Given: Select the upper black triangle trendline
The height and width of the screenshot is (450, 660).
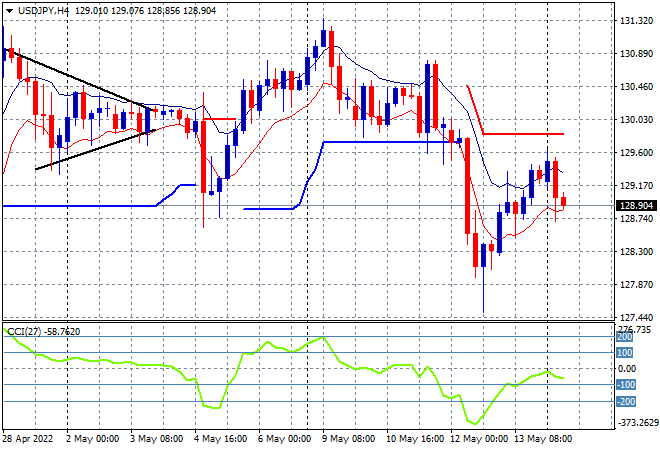Looking at the screenshot, I should (x=80, y=80).
